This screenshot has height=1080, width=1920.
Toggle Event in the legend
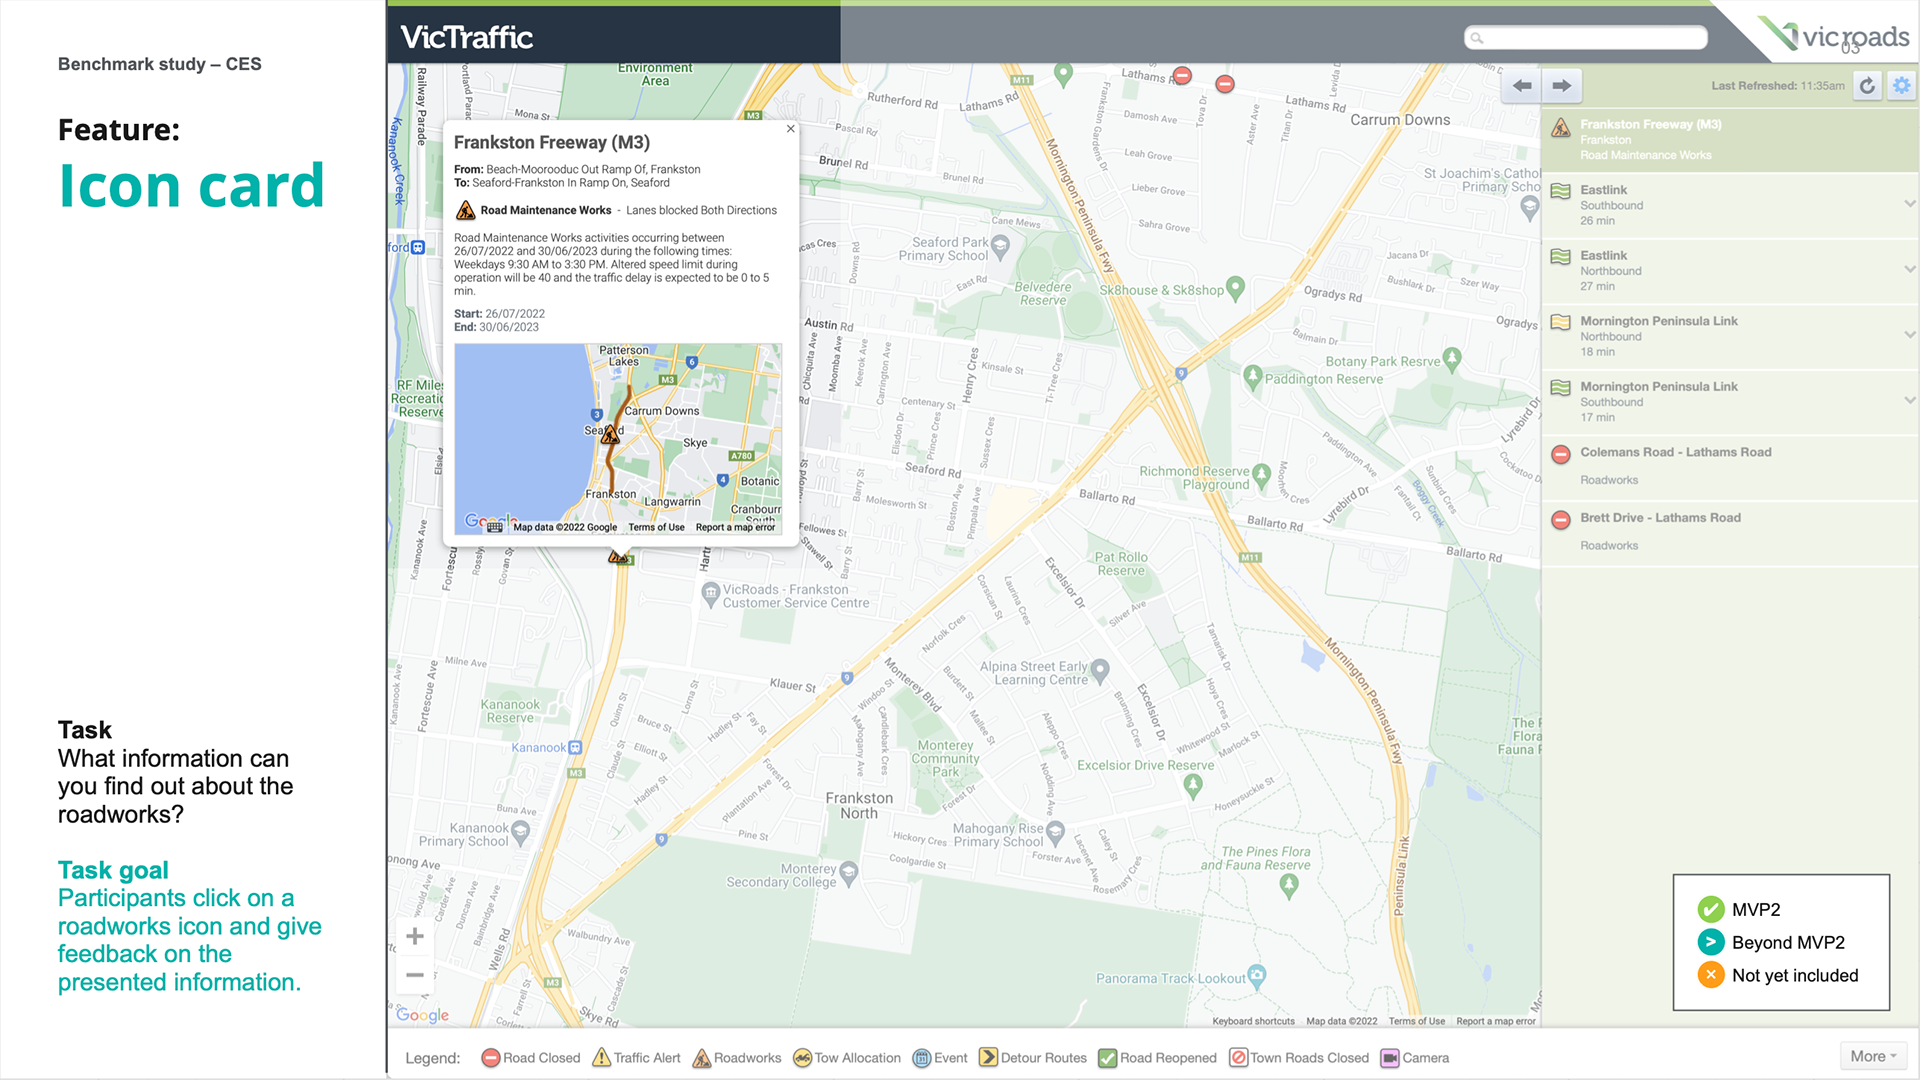[x=940, y=1058]
